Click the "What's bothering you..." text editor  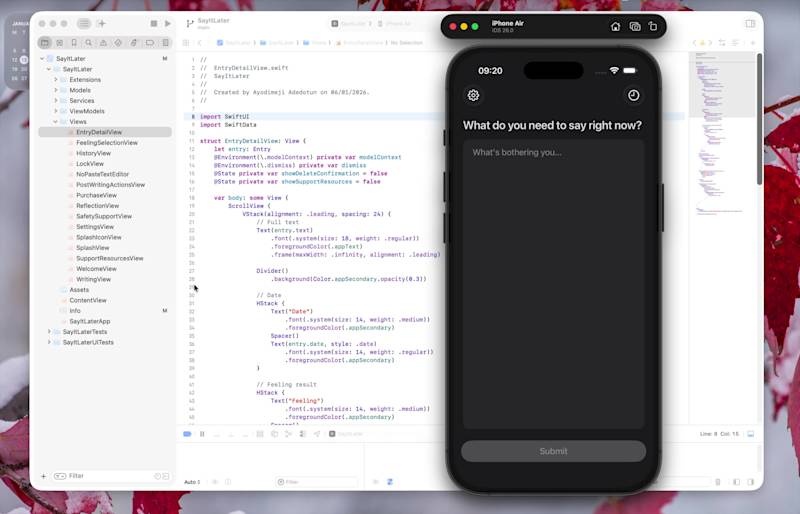(553, 284)
